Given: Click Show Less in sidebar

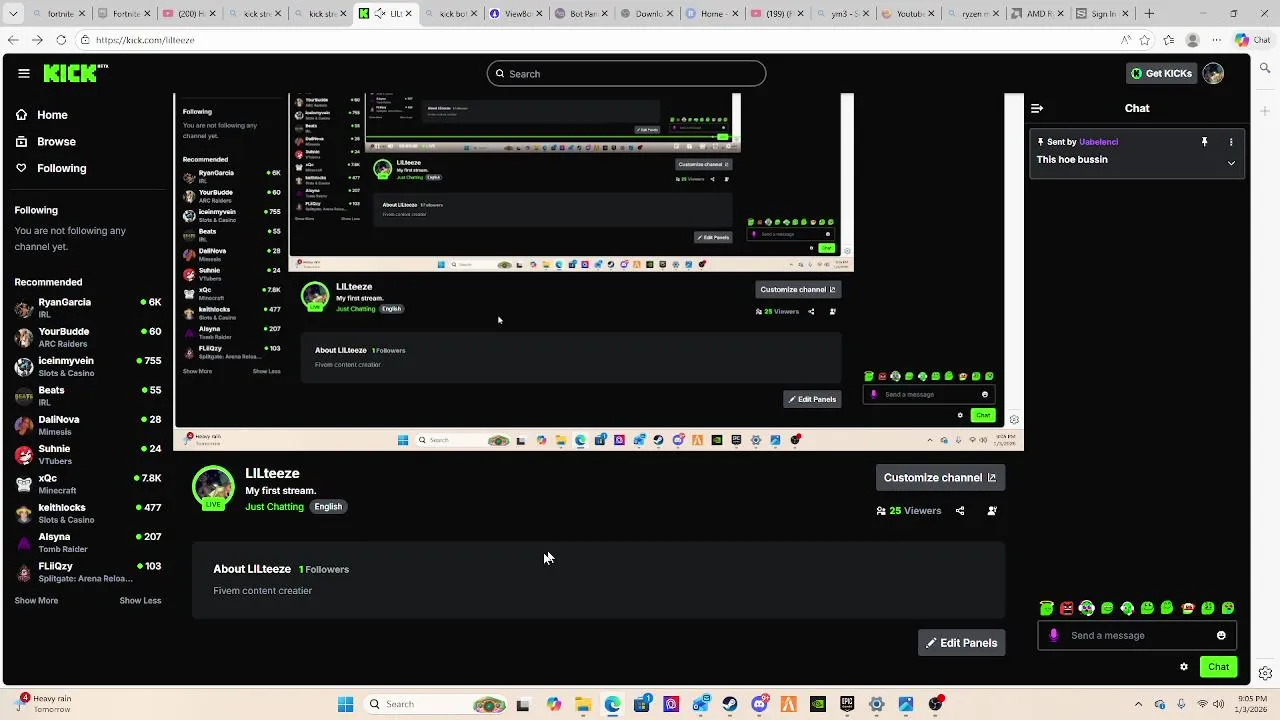Looking at the screenshot, I should point(140,600).
